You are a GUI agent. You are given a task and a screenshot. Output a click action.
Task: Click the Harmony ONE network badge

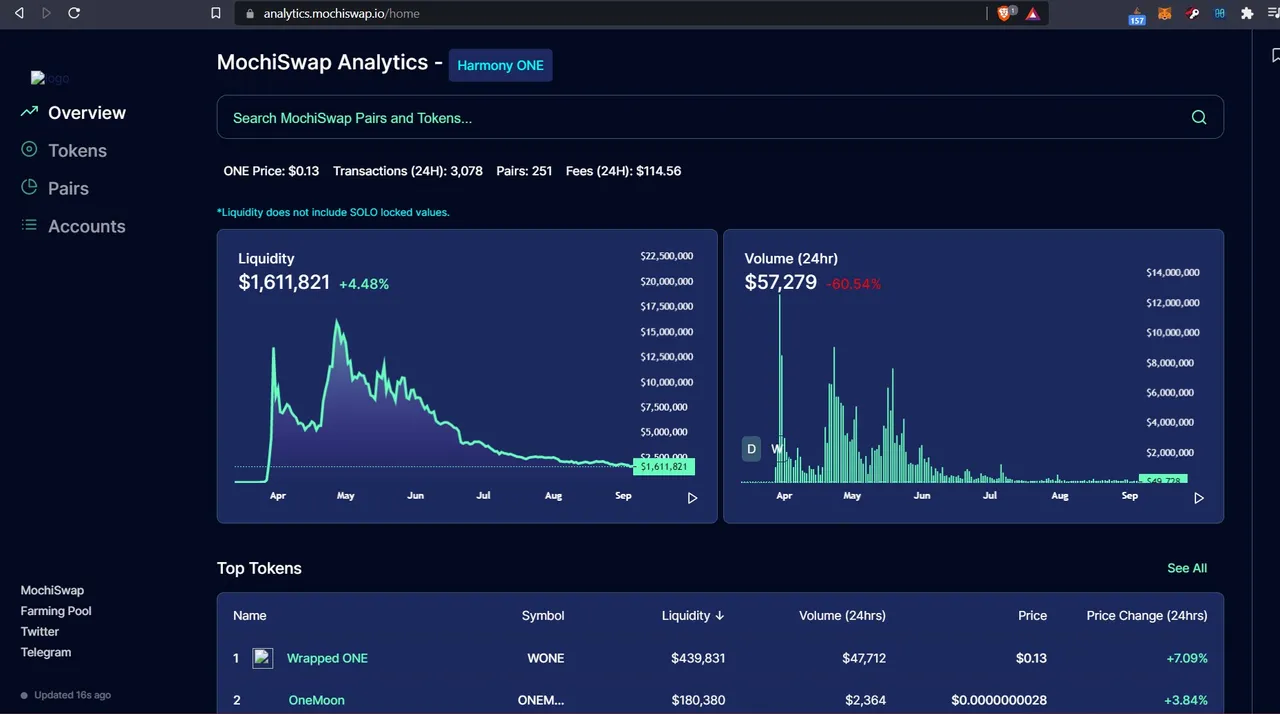tap(500, 65)
